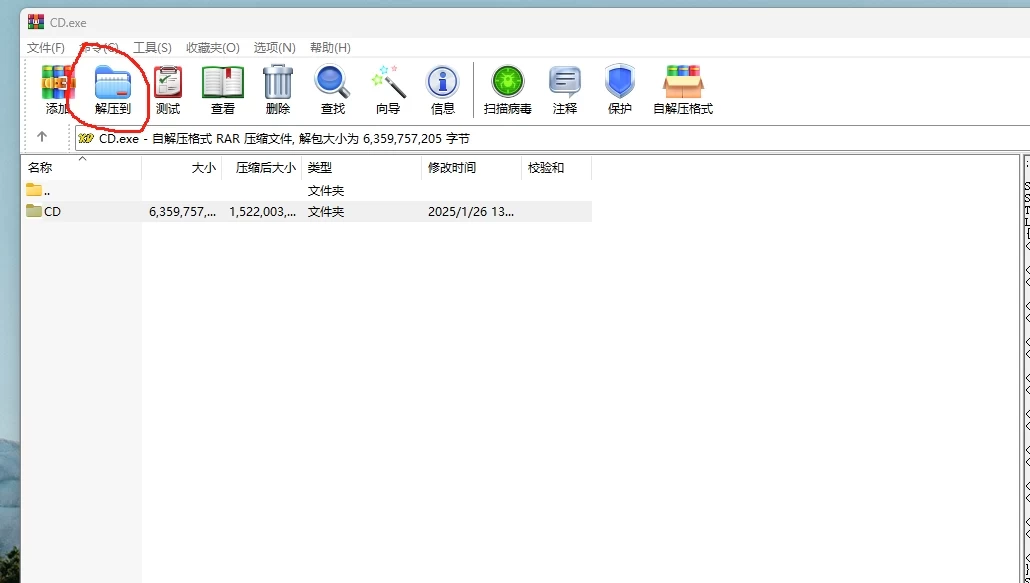Open the 查找 (Find) magnifier tool
Screen dimensions: 1030x583
coord(331,88)
